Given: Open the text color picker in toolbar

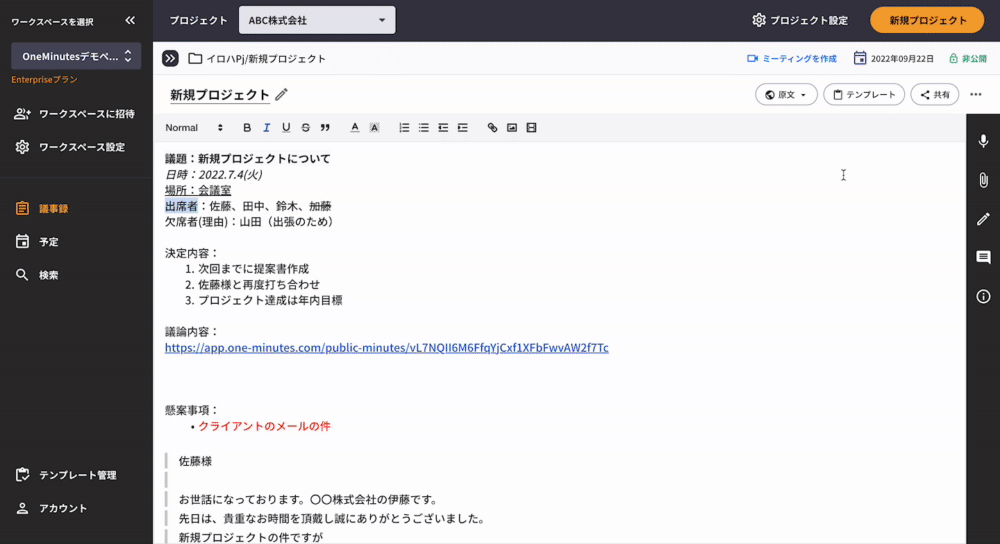Looking at the screenshot, I should pos(354,128).
